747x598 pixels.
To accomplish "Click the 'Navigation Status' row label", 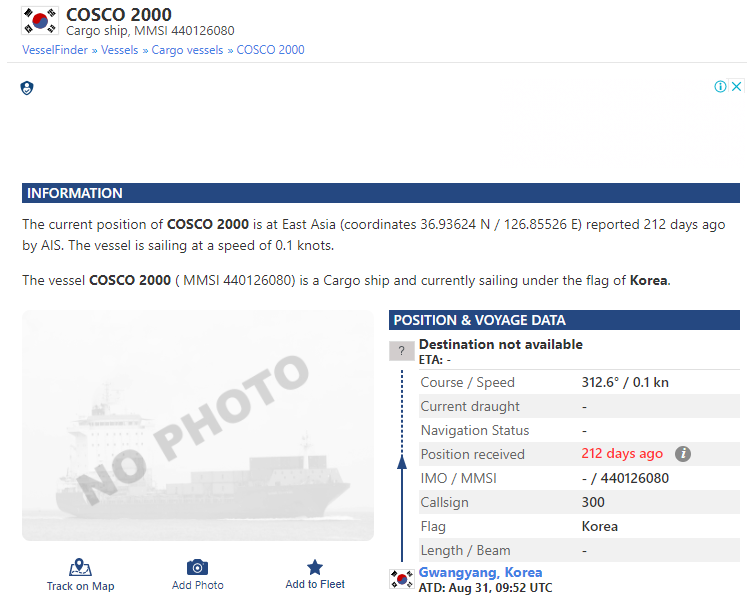I will pyautogui.click(x=474, y=430).
